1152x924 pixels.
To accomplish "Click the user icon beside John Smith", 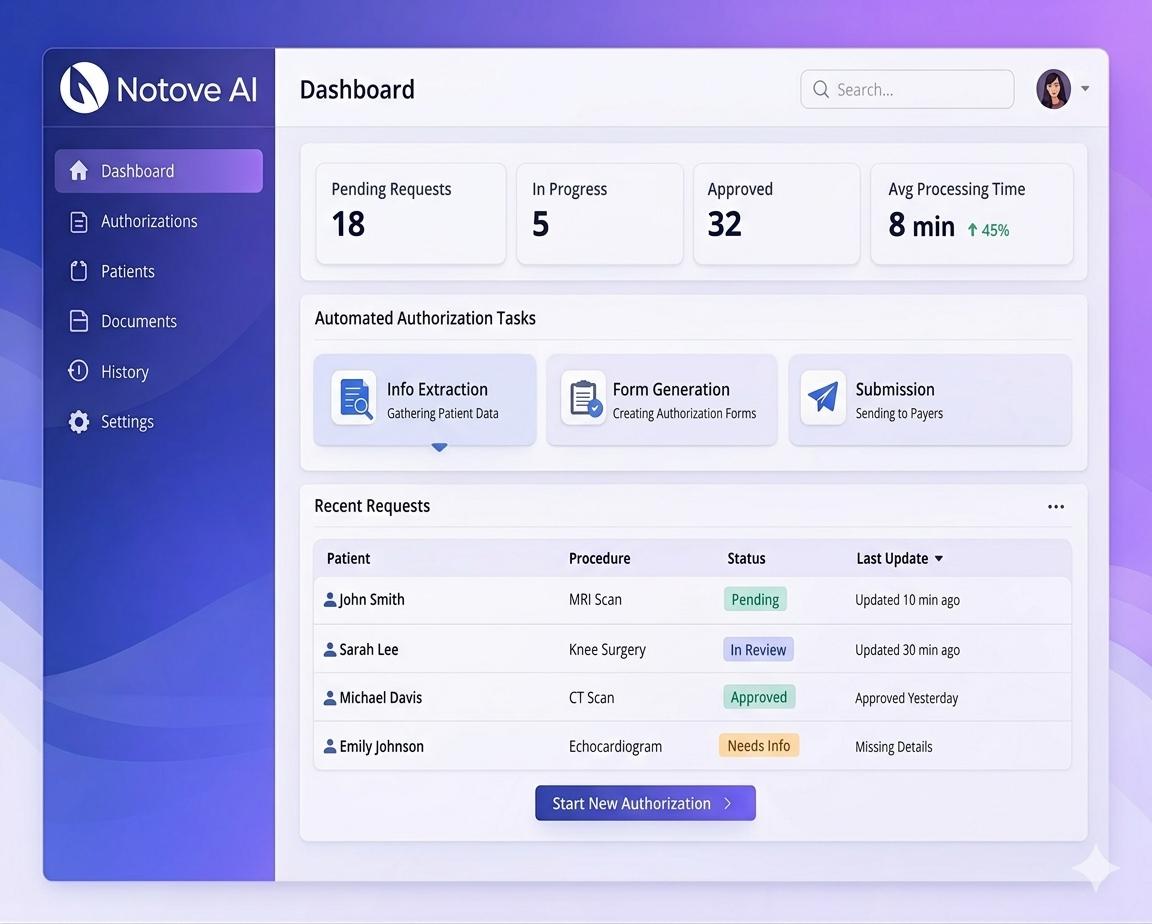I will click(x=329, y=598).
